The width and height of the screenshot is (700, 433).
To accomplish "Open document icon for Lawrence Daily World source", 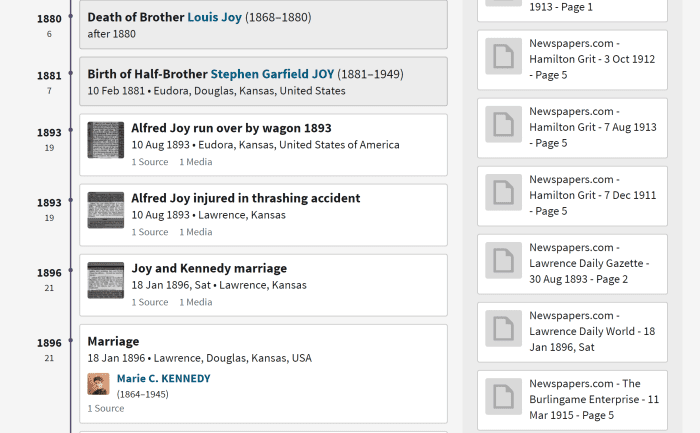I will [x=503, y=329].
